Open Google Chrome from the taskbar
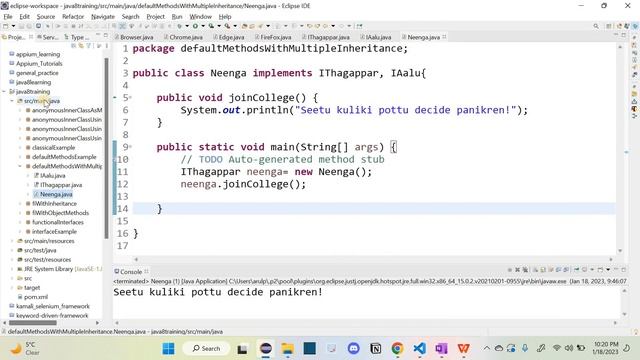Image resolution: width=640 pixels, height=360 pixels. pyautogui.click(x=397, y=349)
